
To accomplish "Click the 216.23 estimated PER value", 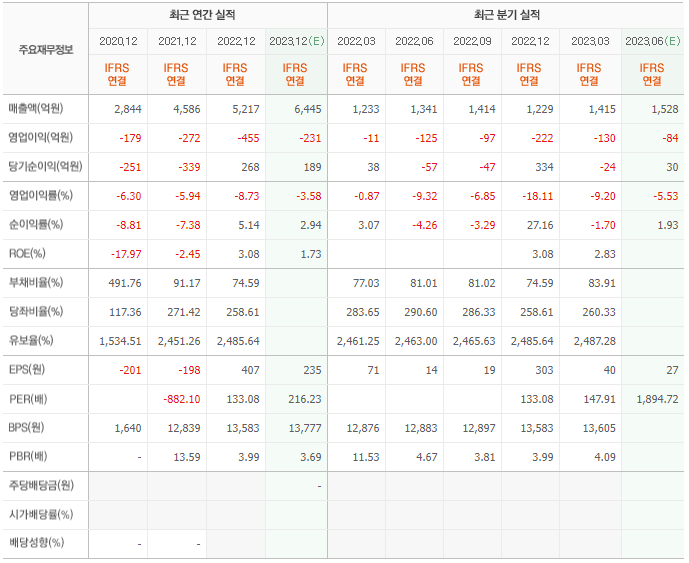I will [305, 399].
